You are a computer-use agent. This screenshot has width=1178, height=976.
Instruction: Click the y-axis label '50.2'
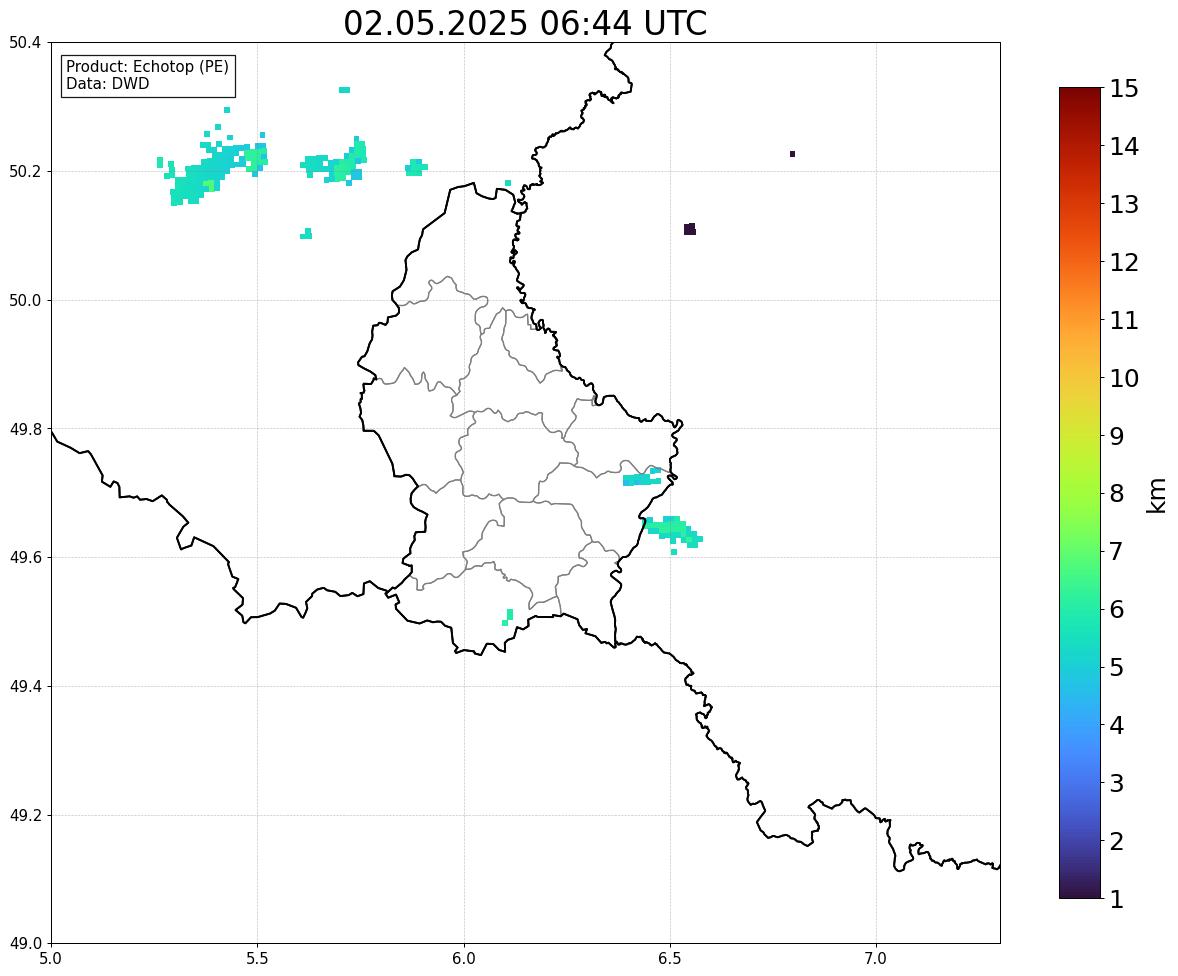[x=25, y=171]
